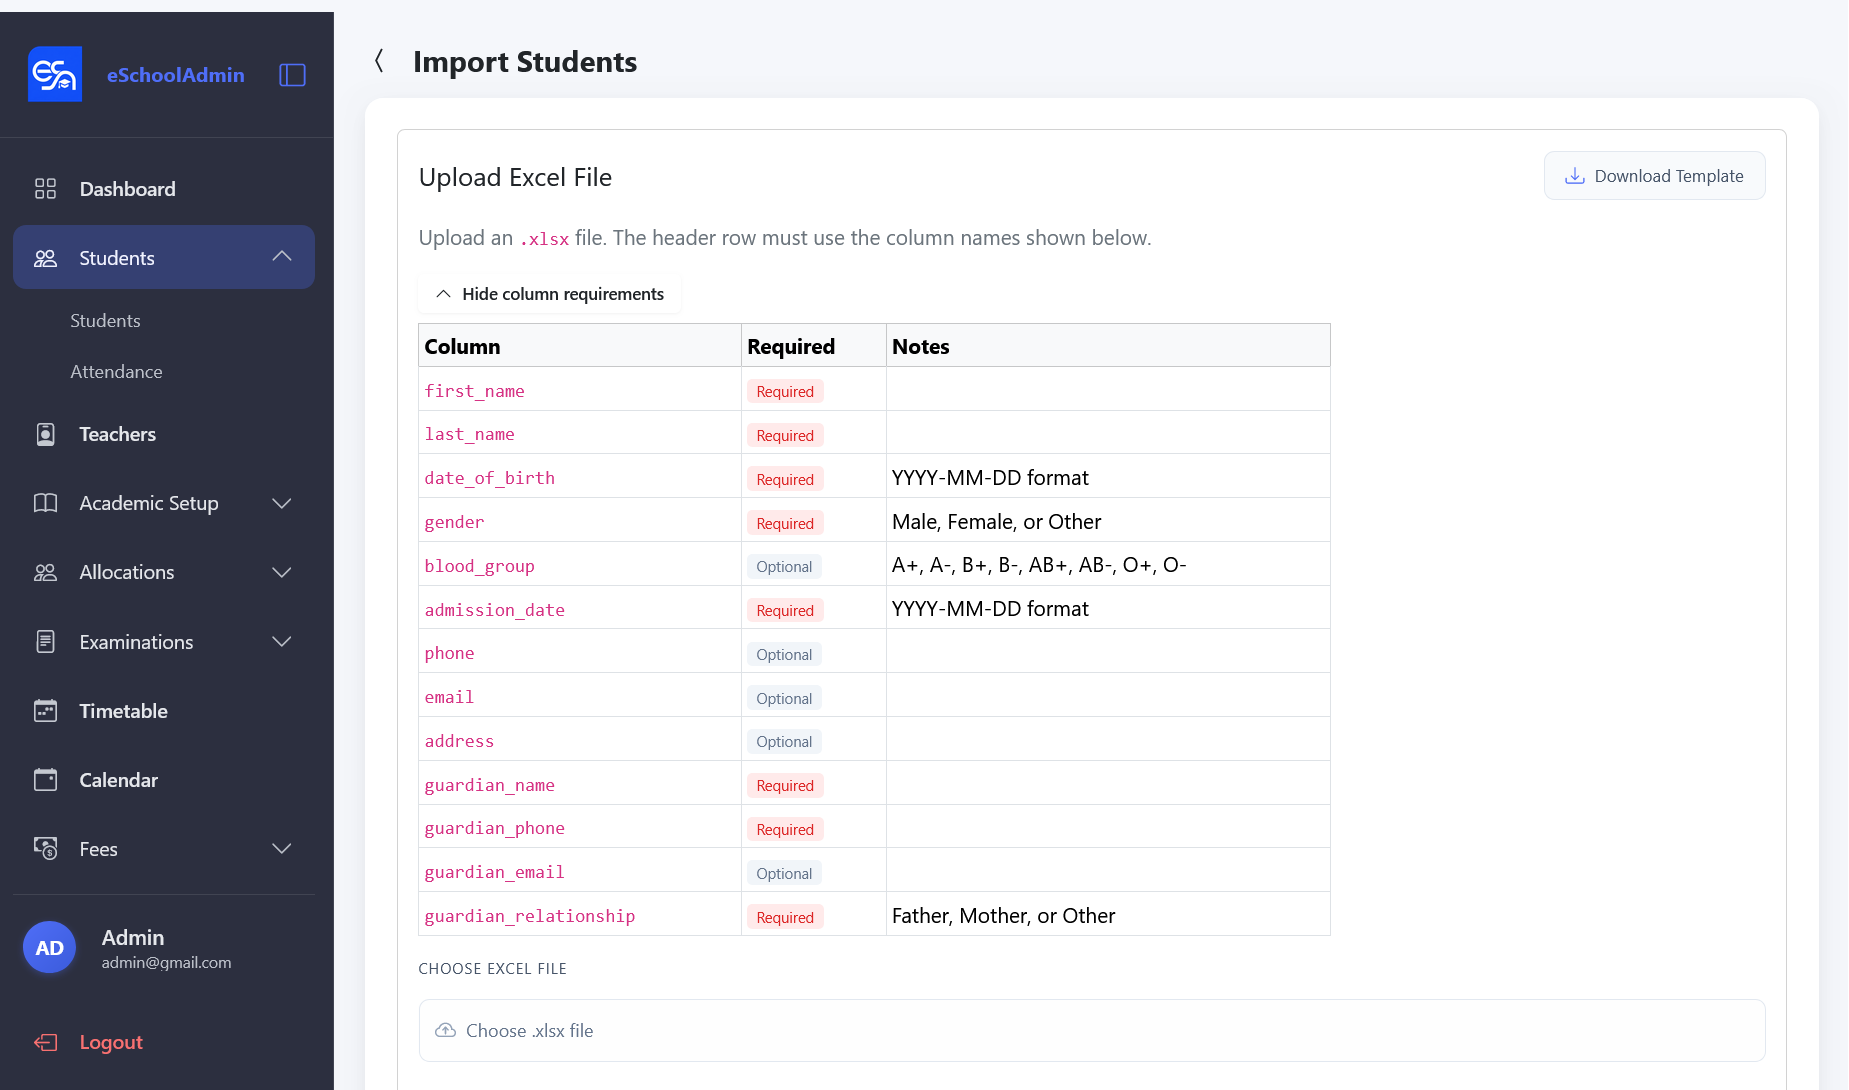
Task: Open the Attendance submenu item
Action: 116,372
